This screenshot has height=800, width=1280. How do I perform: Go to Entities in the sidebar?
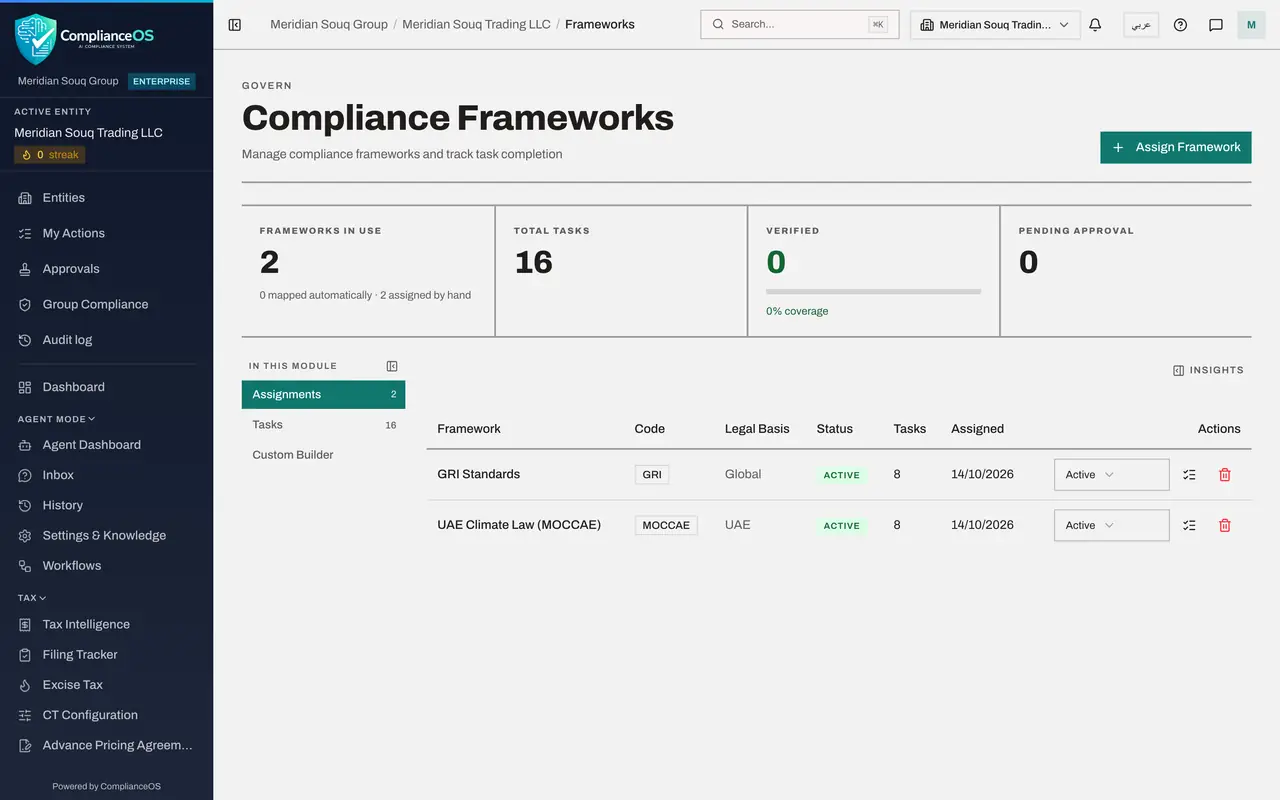106,198
